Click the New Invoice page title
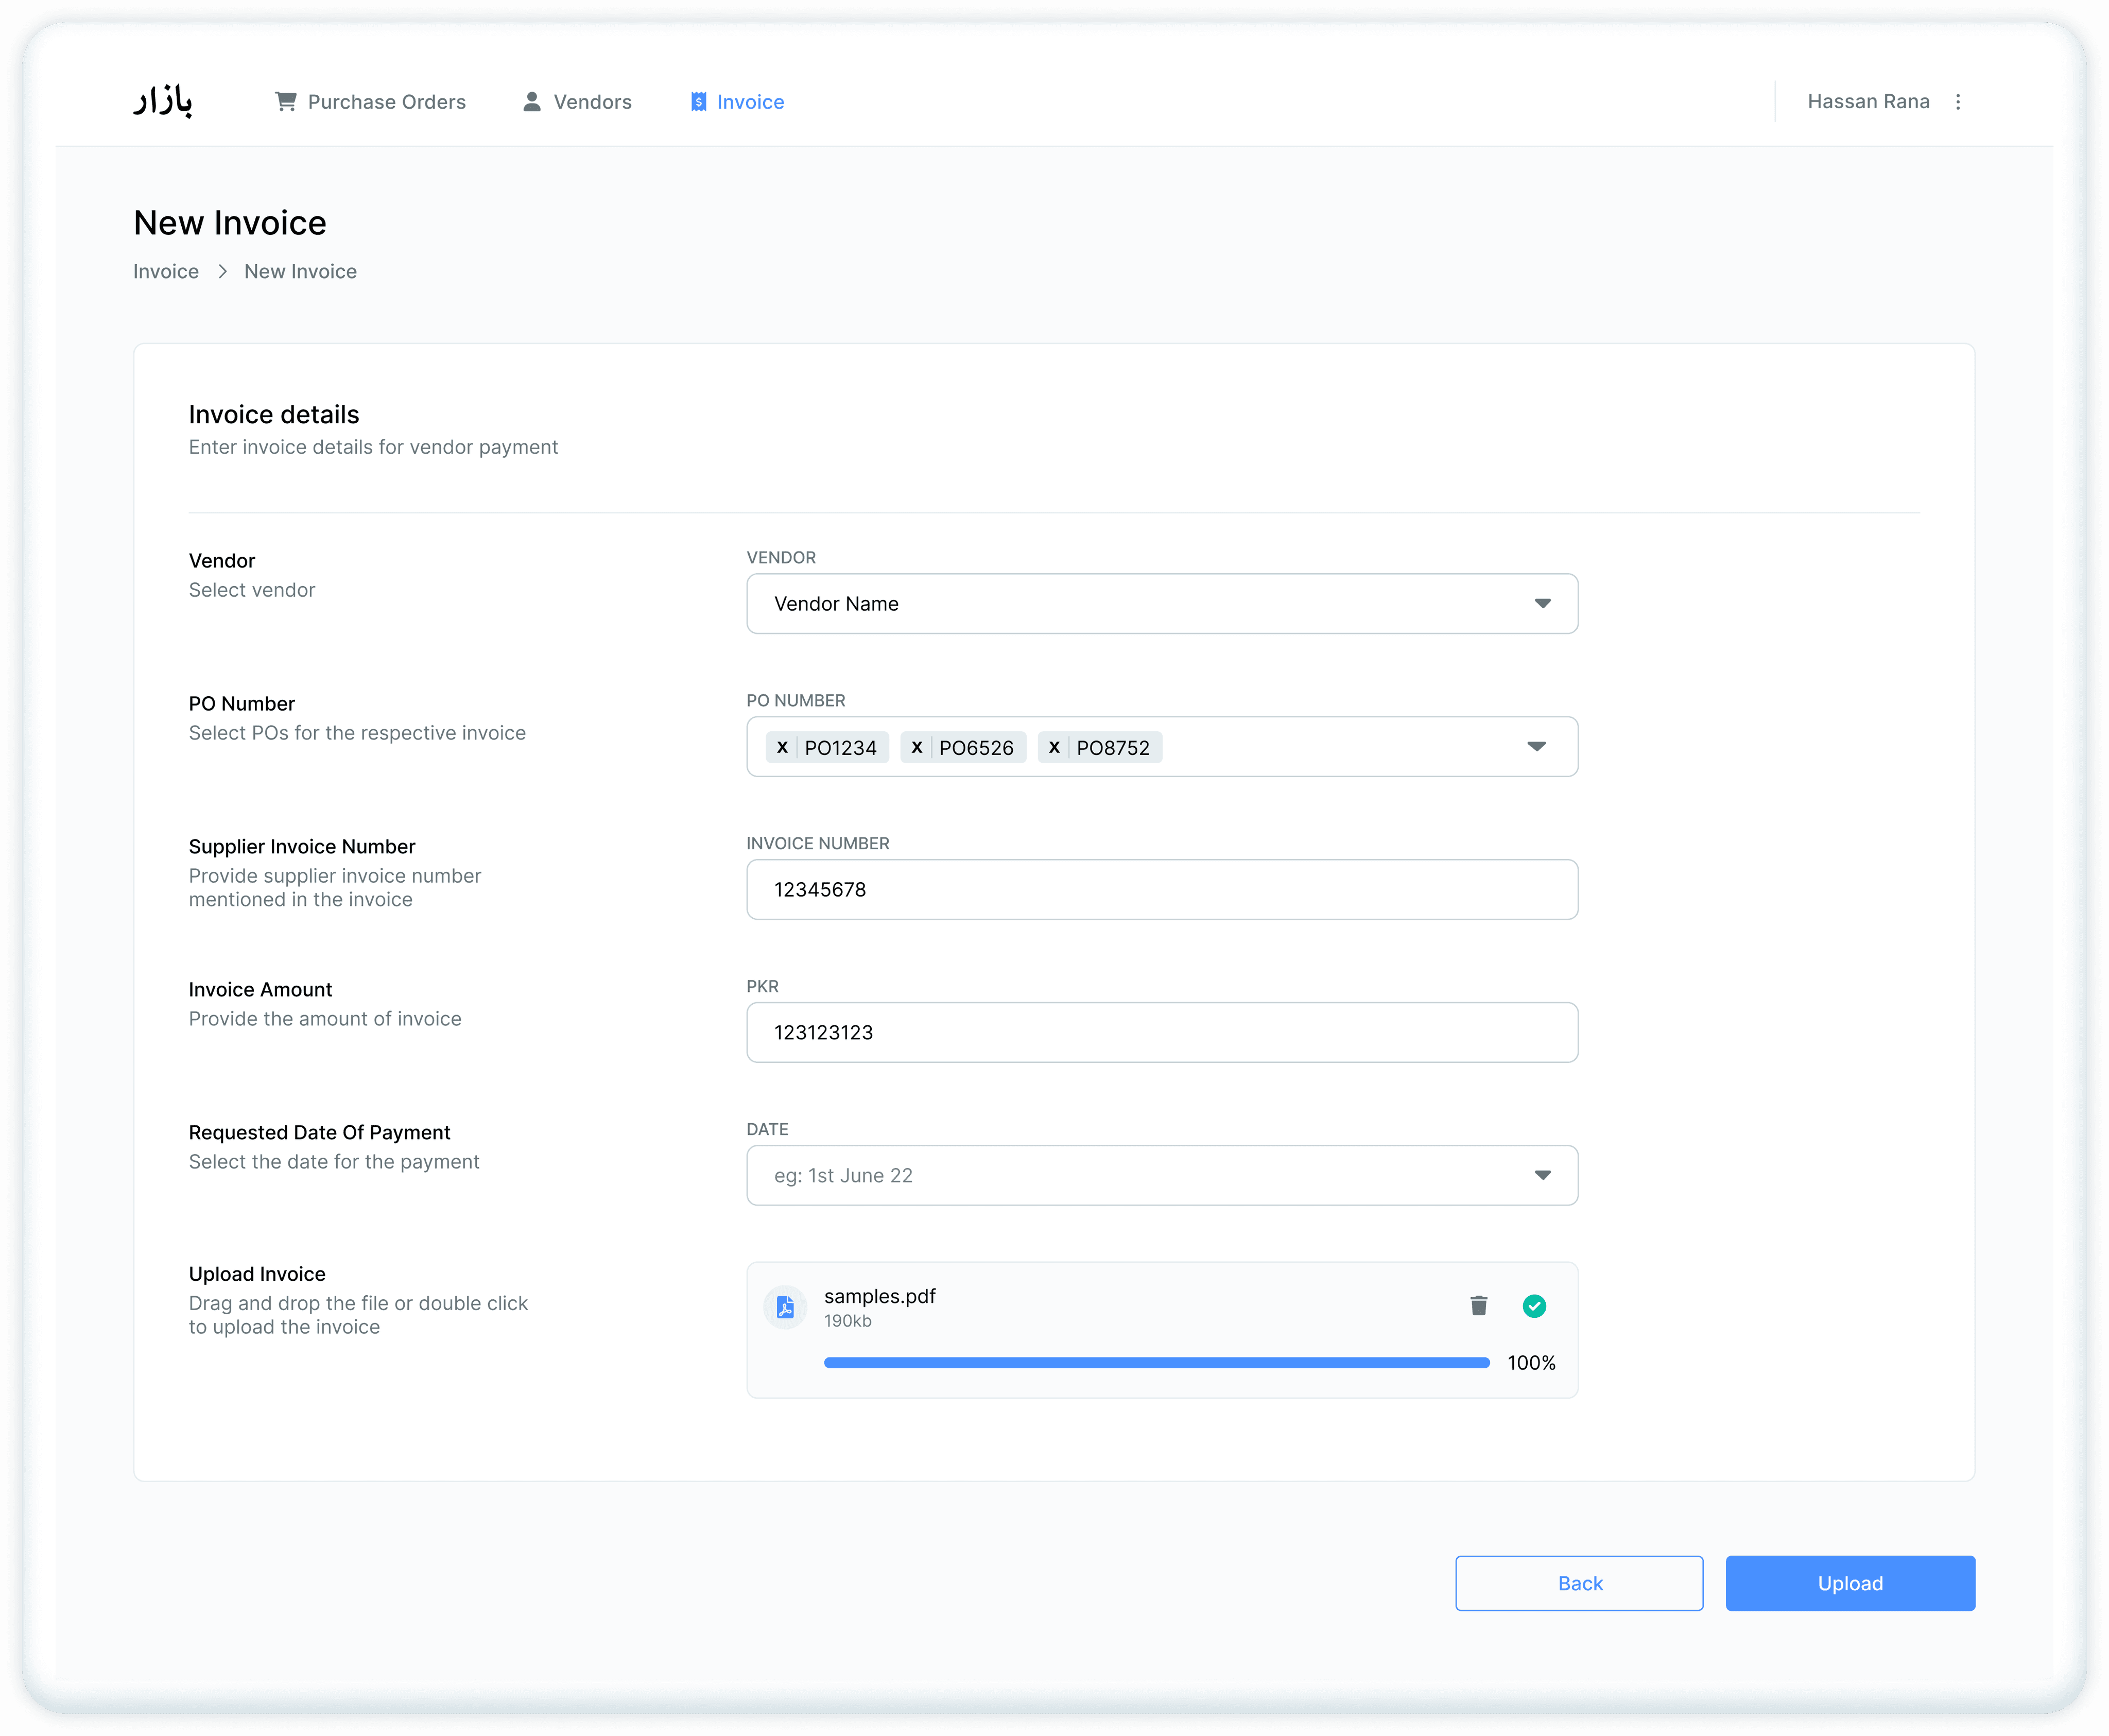 pos(230,223)
